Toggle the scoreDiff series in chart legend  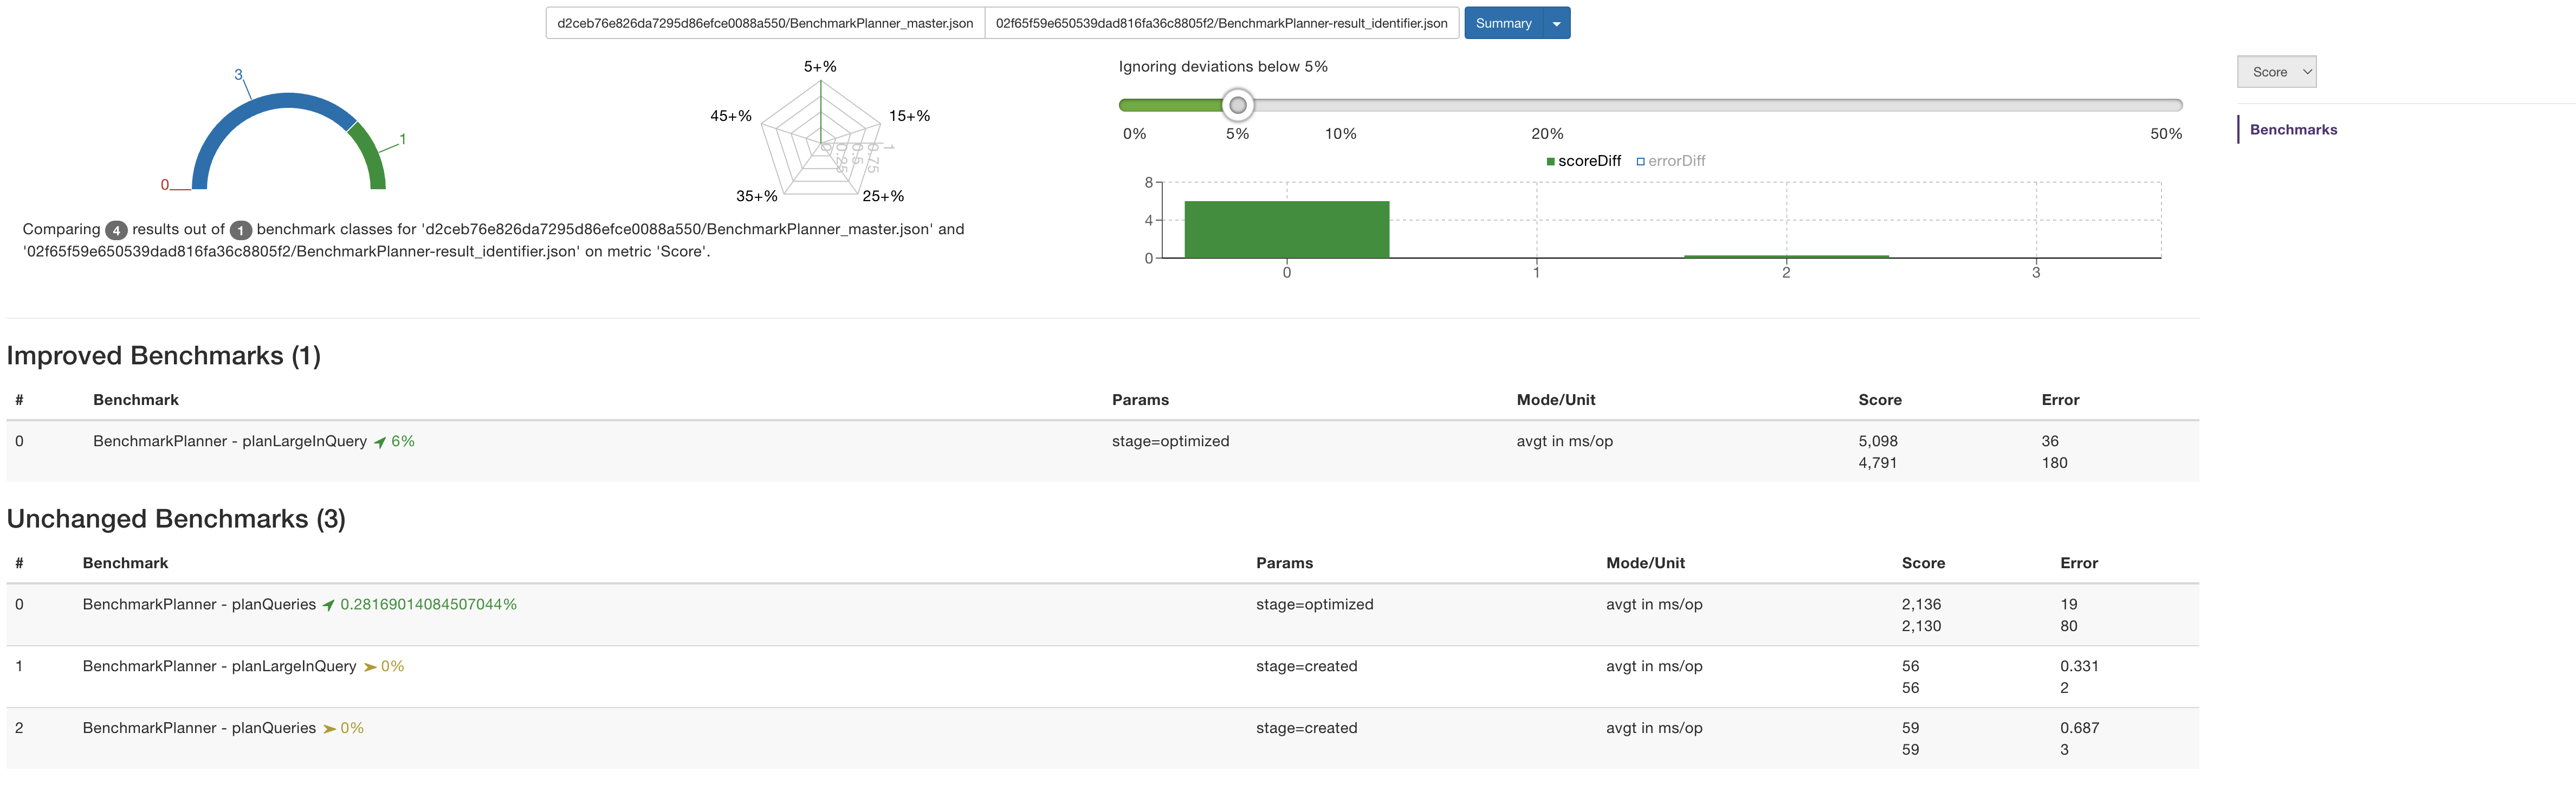click(1589, 161)
